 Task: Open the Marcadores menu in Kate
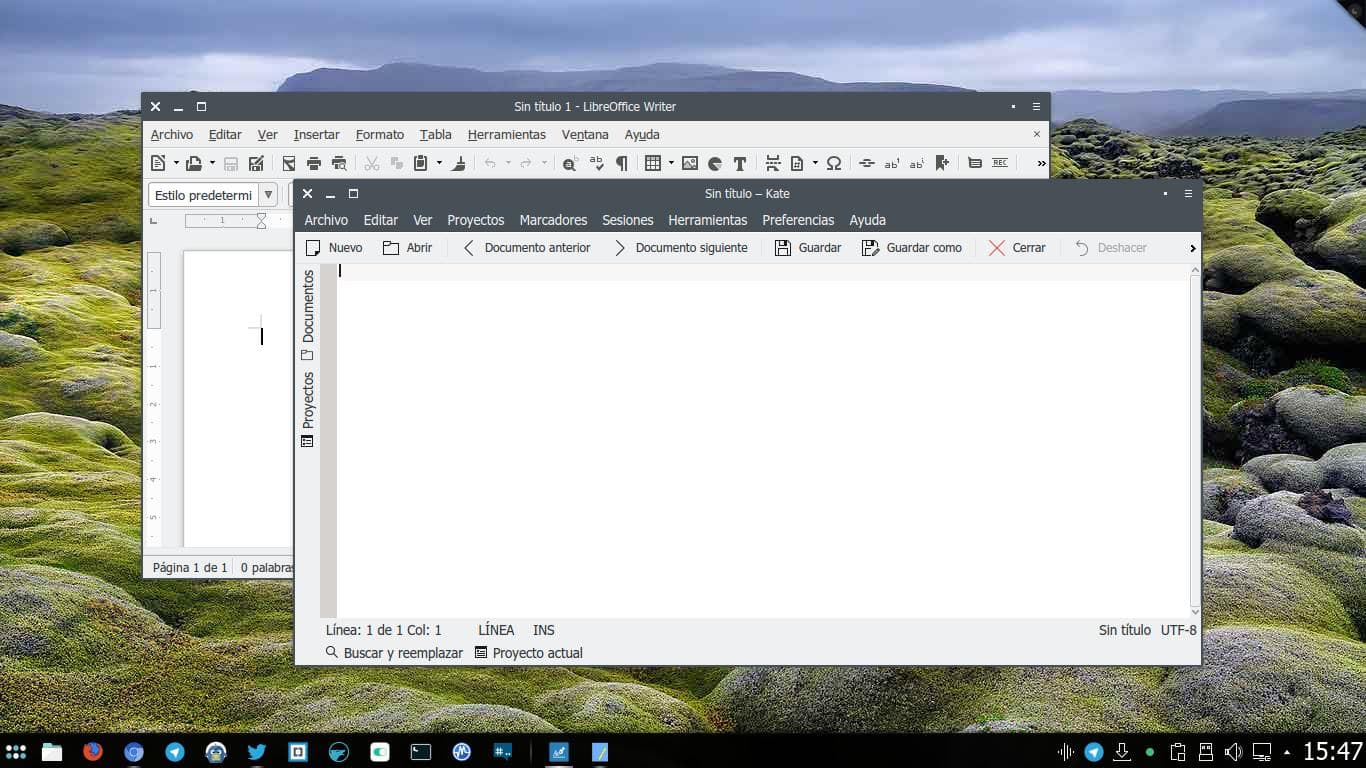[553, 220]
